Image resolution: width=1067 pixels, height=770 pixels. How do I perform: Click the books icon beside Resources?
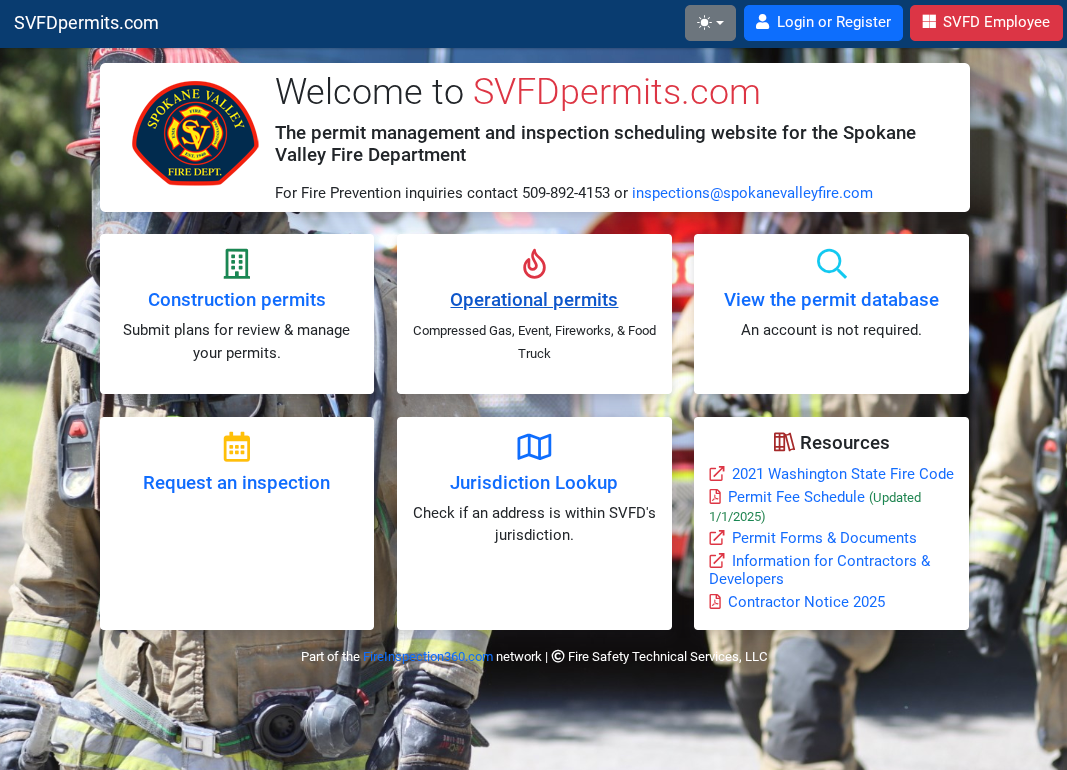click(784, 442)
